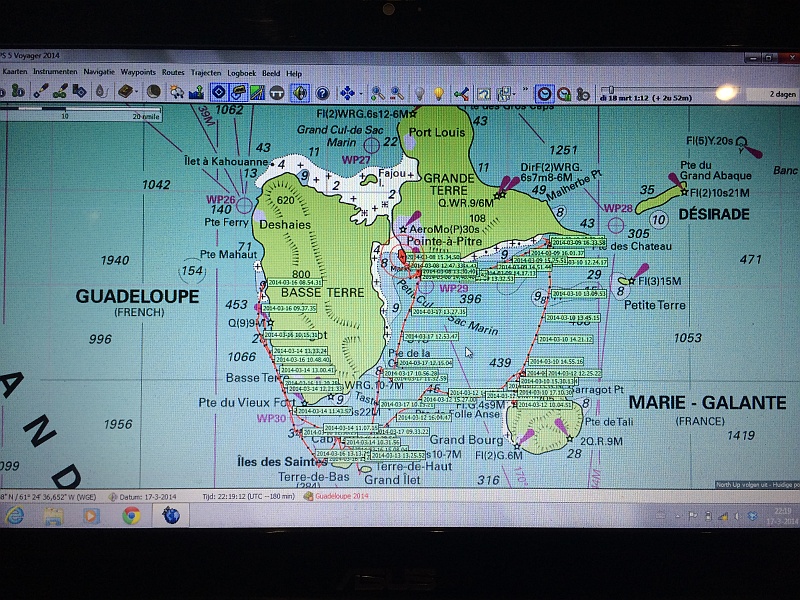Image resolution: width=800 pixels, height=600 pixels.
Task: Click the '2 dagen' time range field
Action: tap(772, 94)
